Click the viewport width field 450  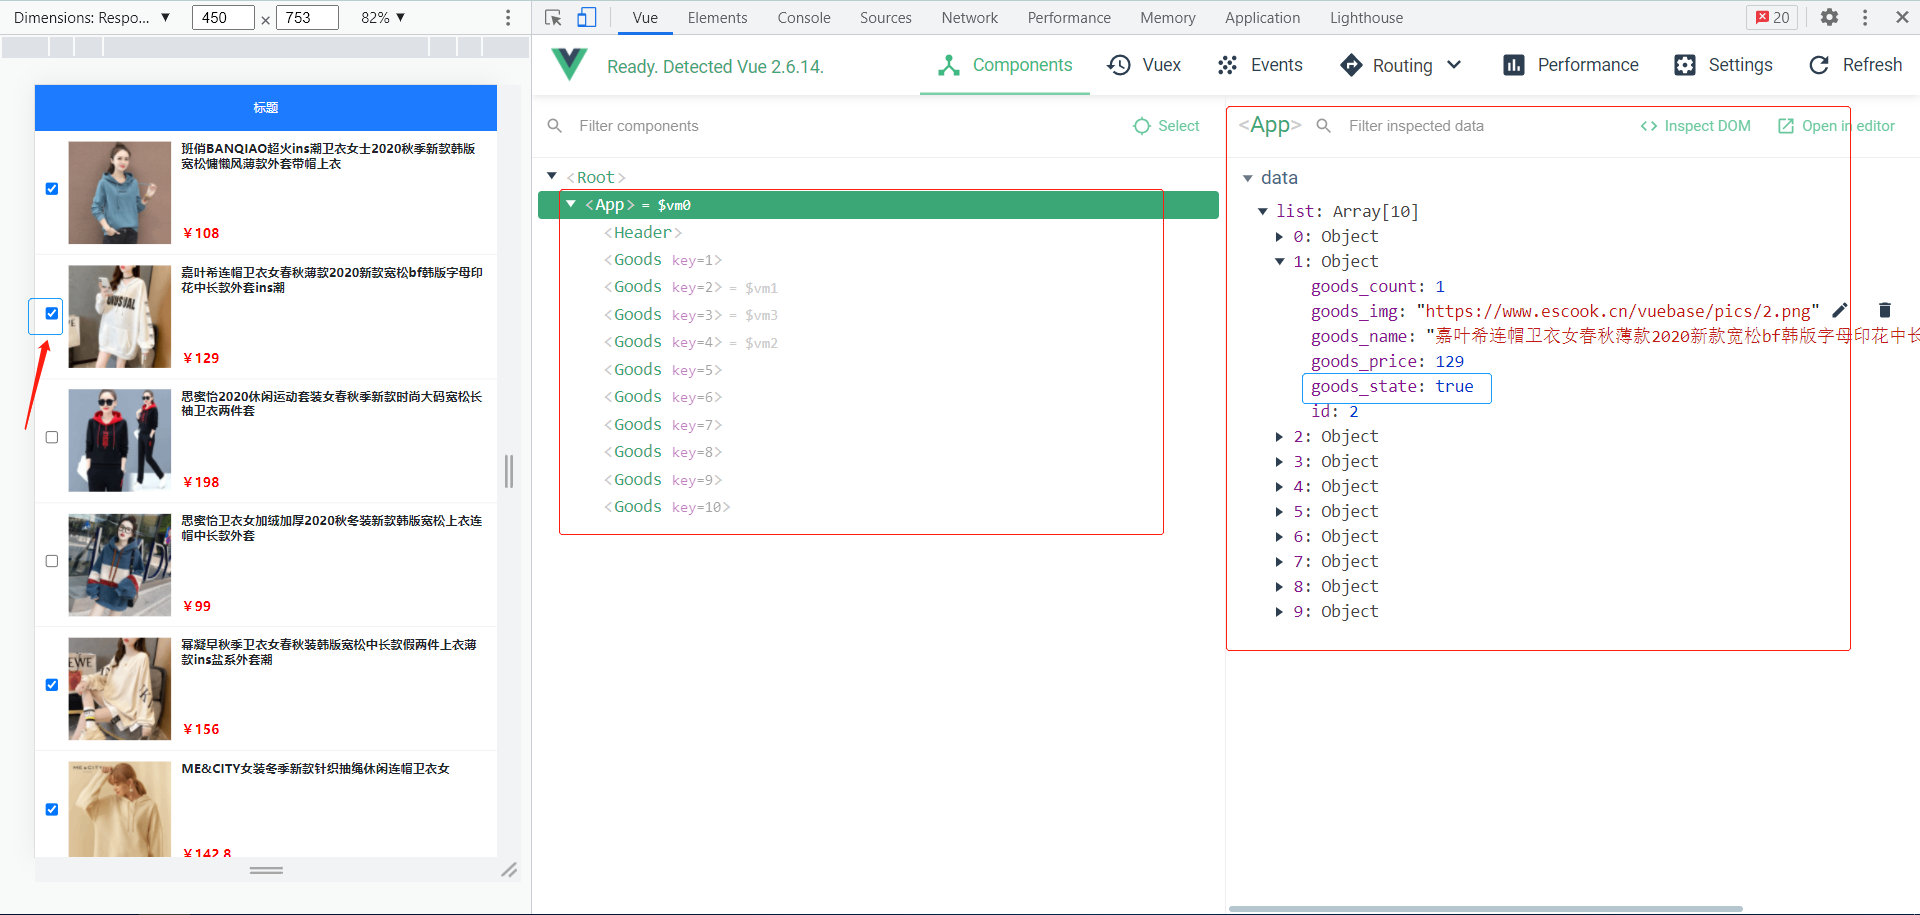223,18
